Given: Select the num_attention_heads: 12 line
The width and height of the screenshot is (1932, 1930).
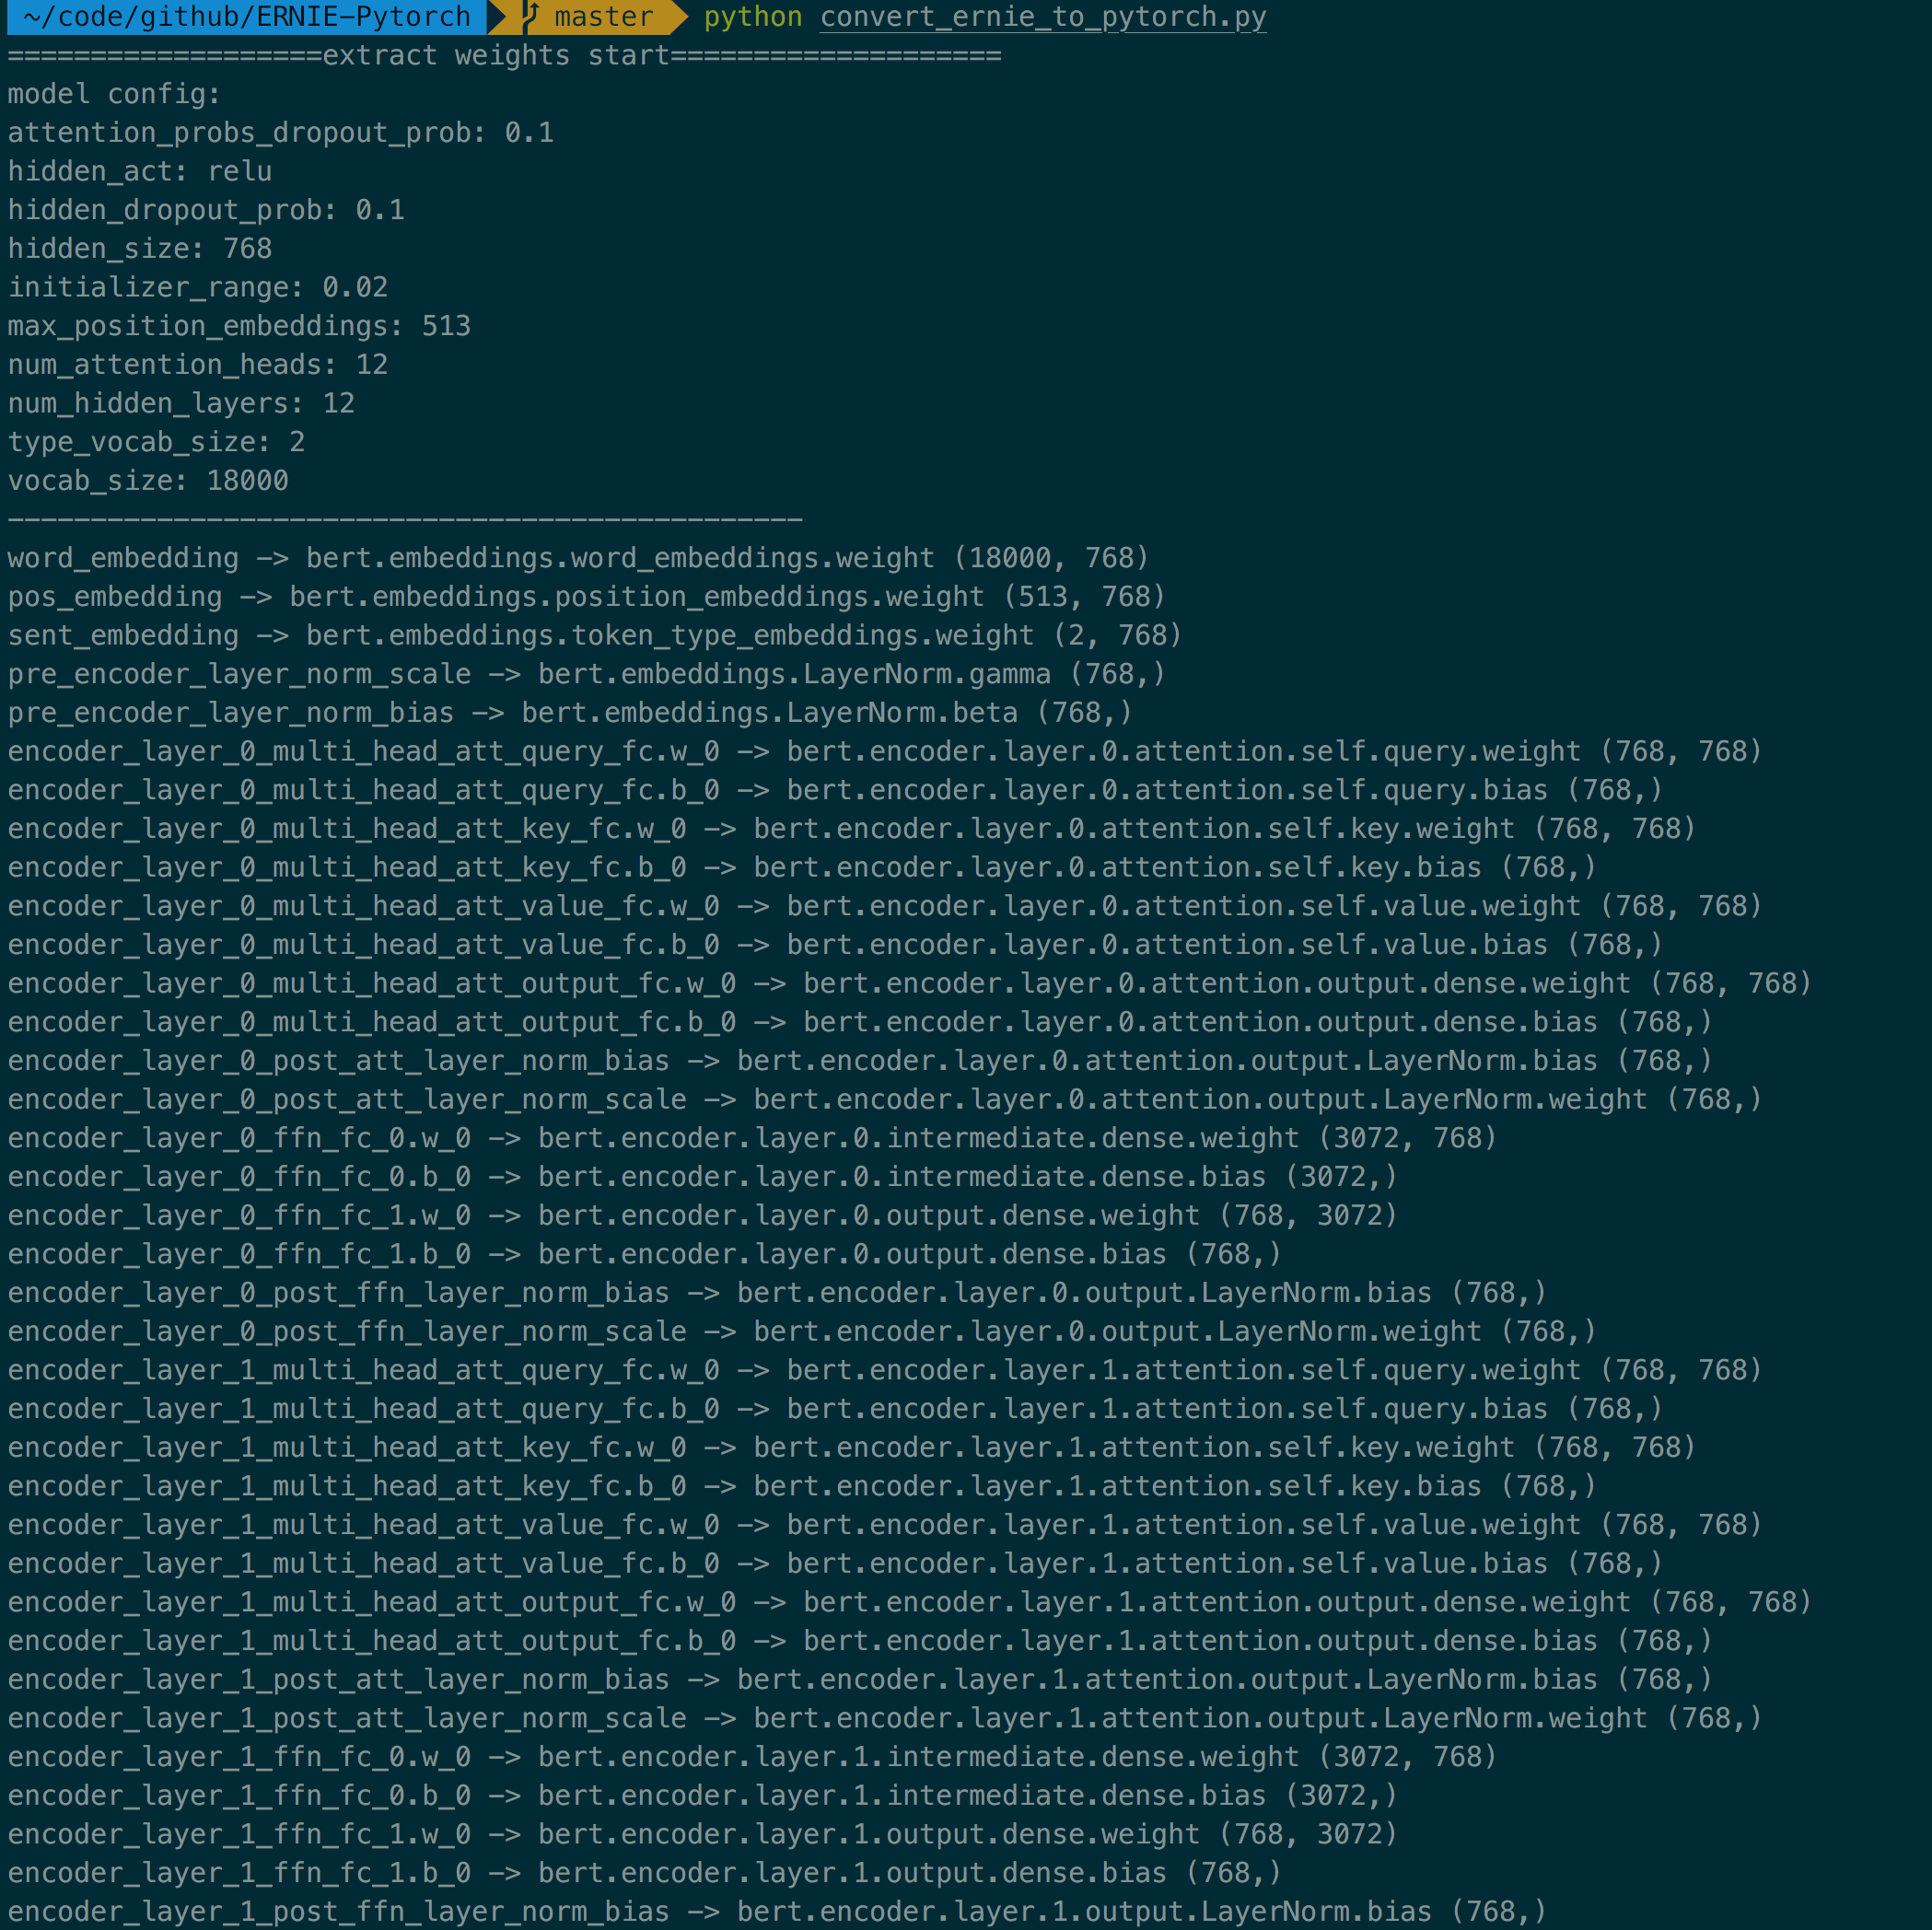Looking at the screenshot, I should point(197,364).
